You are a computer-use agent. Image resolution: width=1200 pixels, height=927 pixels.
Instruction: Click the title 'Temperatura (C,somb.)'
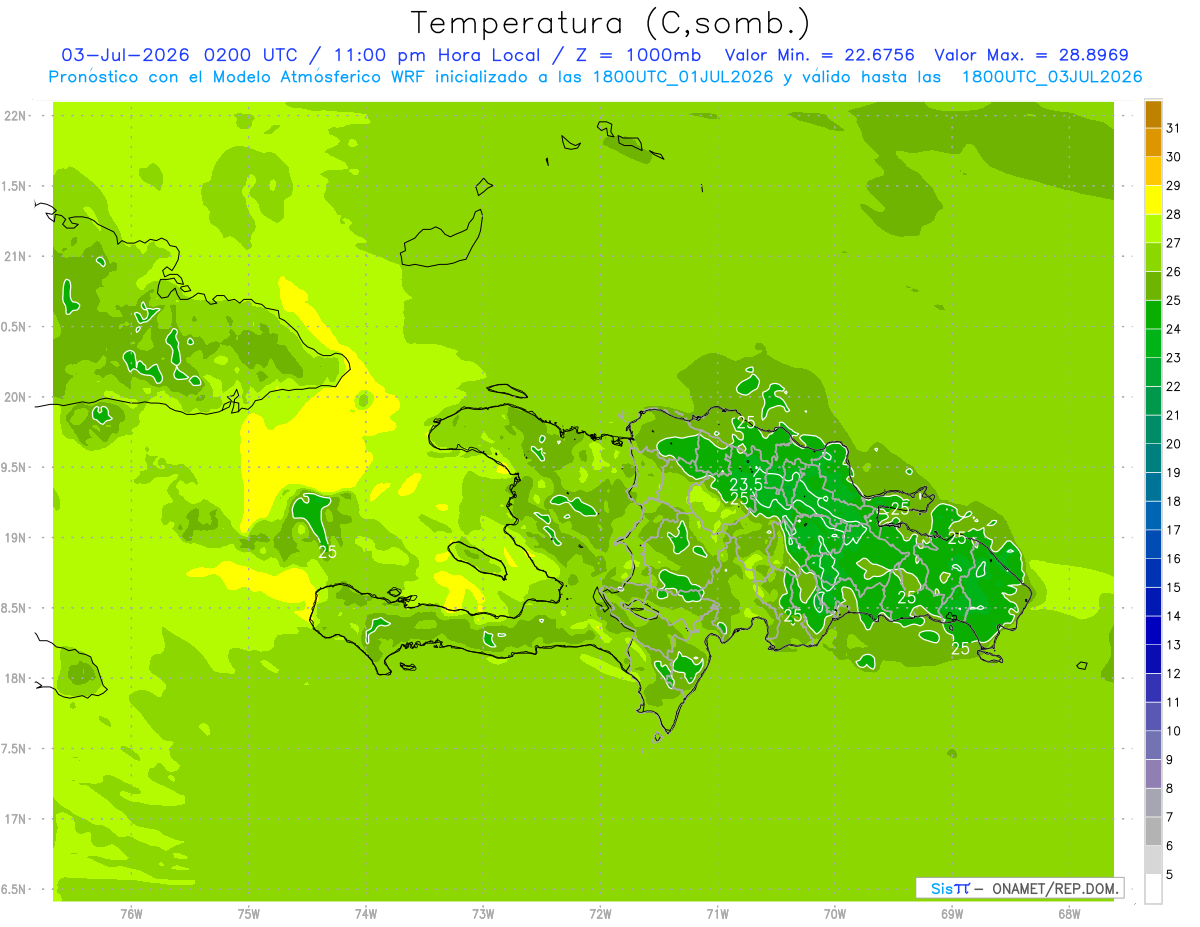pyautogui.click(x=611, y=23)
